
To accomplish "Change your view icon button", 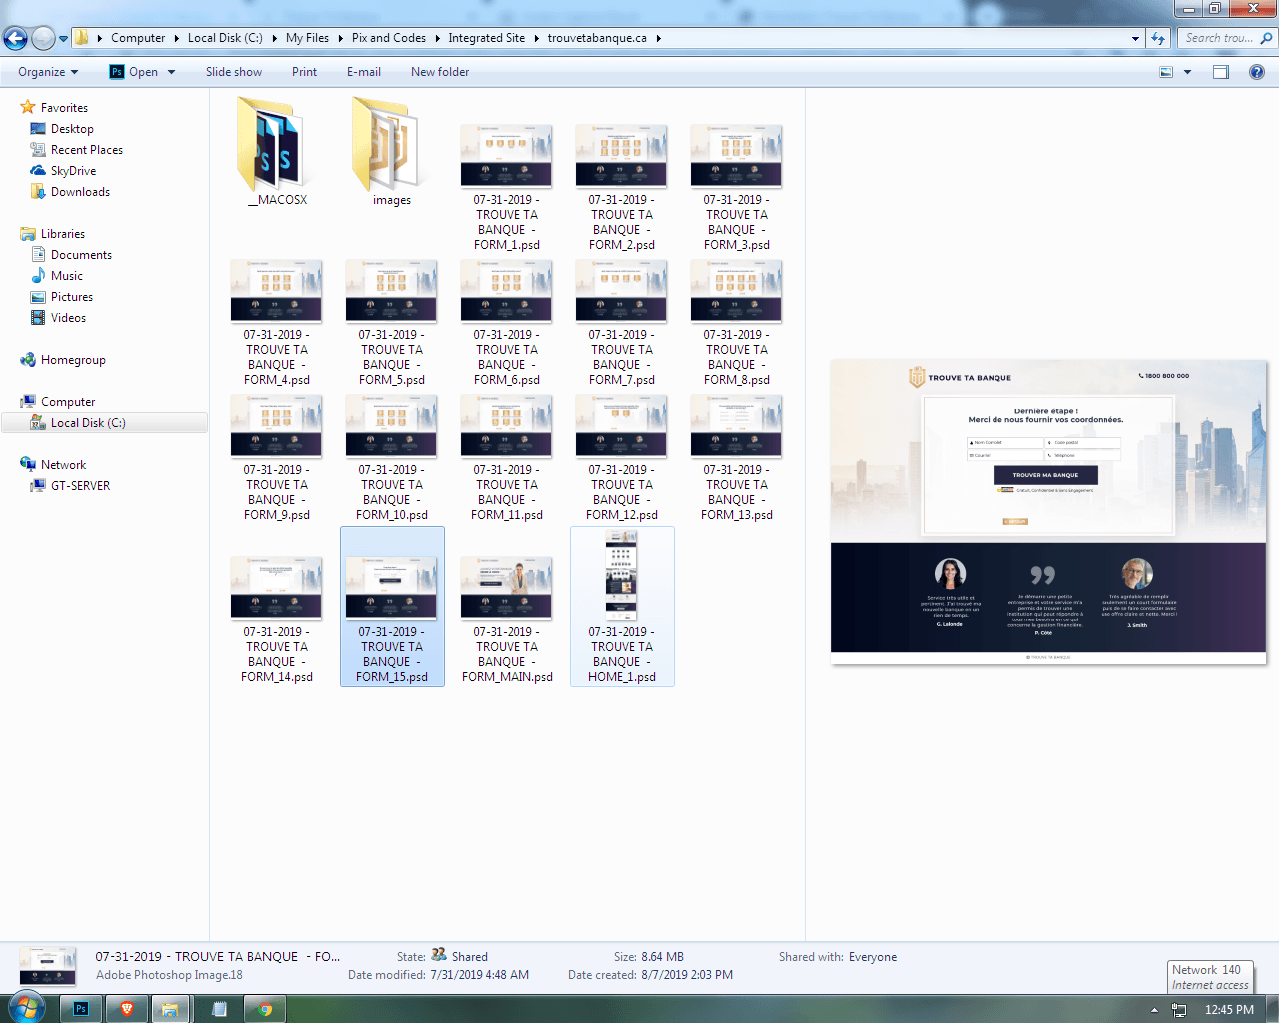I will [1166, 72].
